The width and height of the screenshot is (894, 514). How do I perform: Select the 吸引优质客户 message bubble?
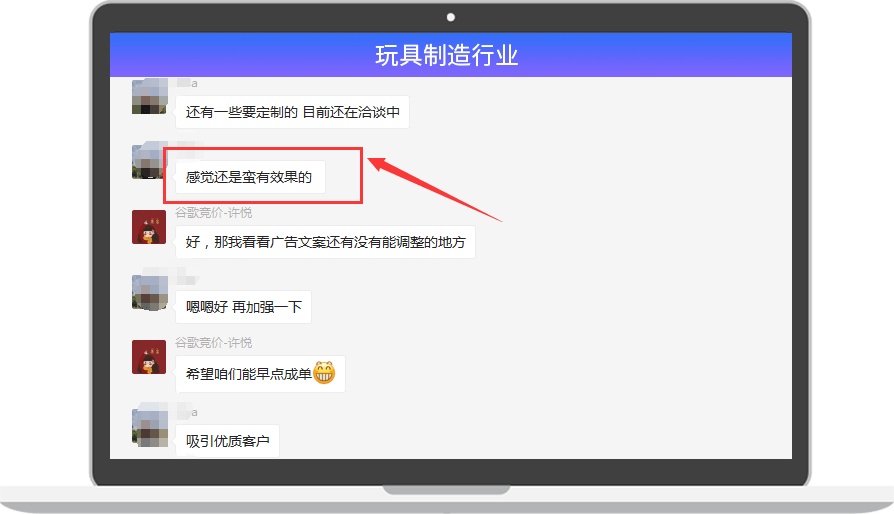[227, 440]
